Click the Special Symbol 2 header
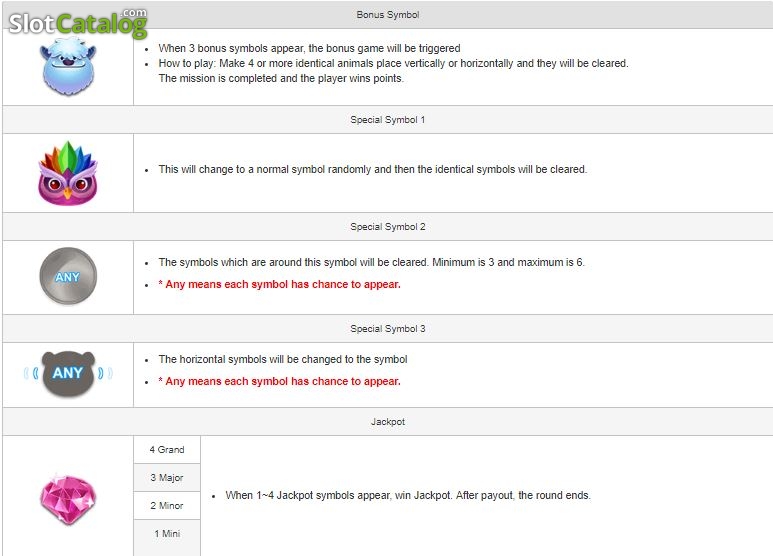This screenshot has width=773, height=556. (387, 227)
